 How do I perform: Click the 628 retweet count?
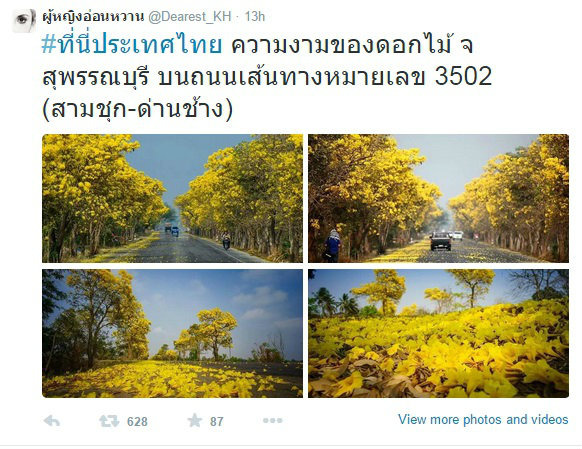(137, 422)
